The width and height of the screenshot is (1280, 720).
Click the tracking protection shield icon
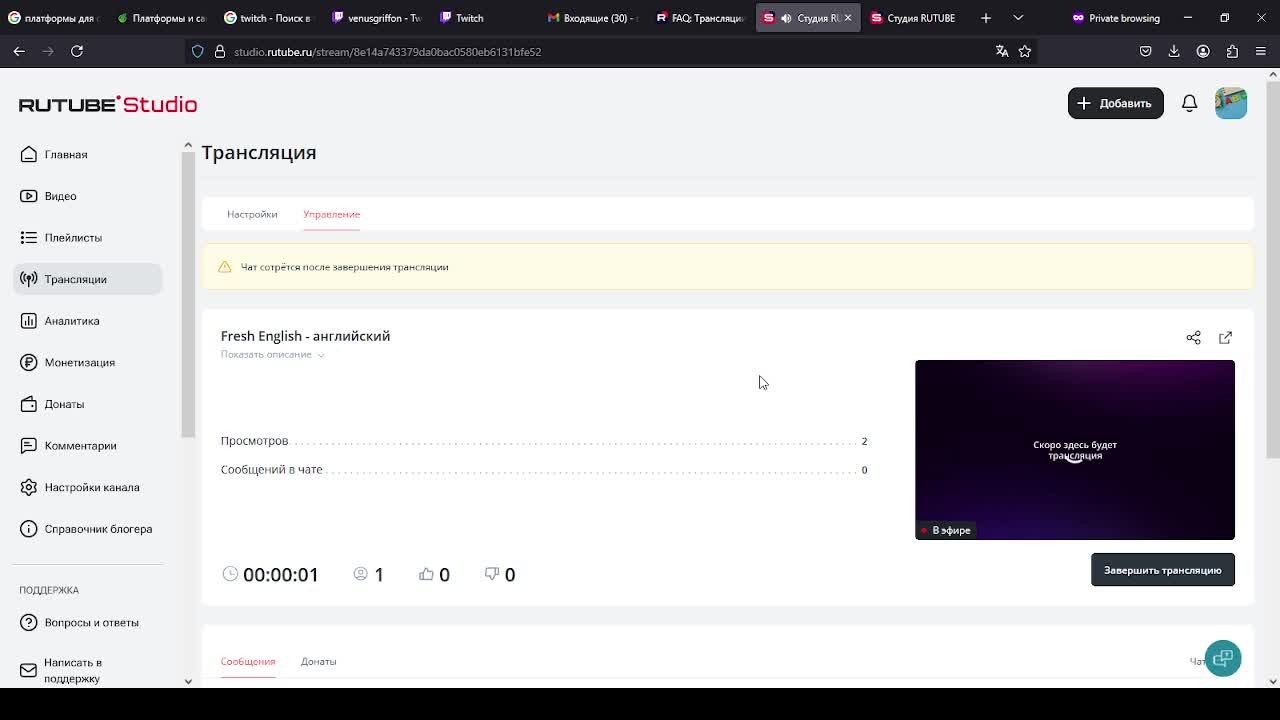(198, 51)
